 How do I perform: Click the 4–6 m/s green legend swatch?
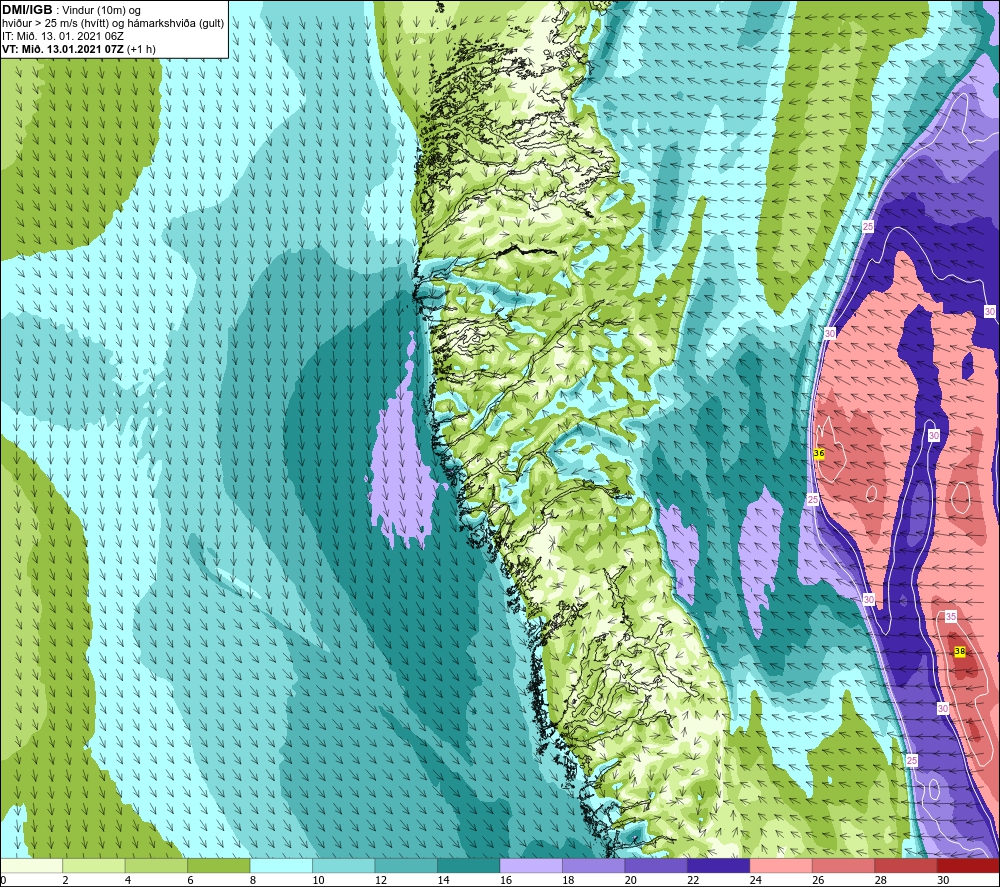pyautogui.click(x=156, y=866)
